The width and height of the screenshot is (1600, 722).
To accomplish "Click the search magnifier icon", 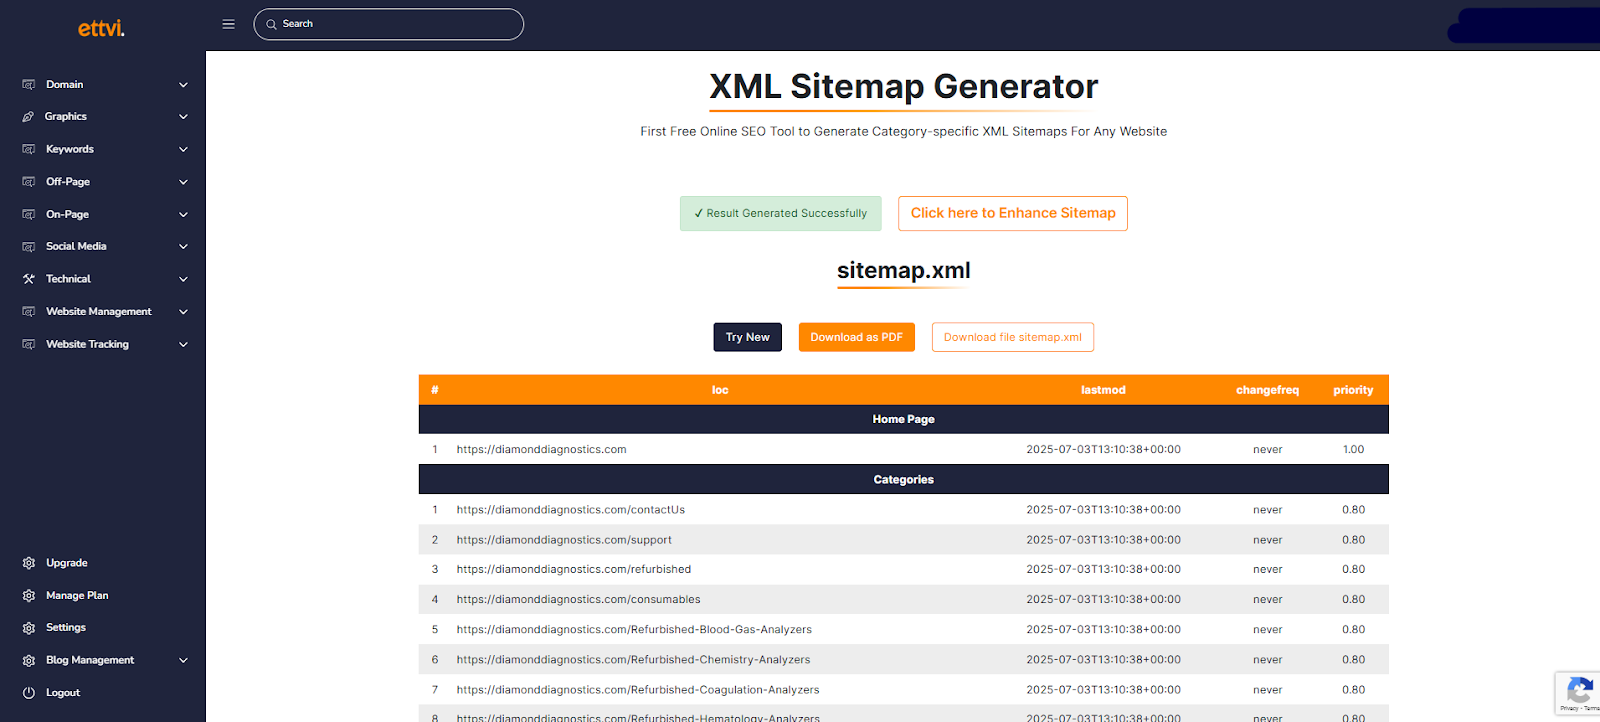I will point(271,24).
